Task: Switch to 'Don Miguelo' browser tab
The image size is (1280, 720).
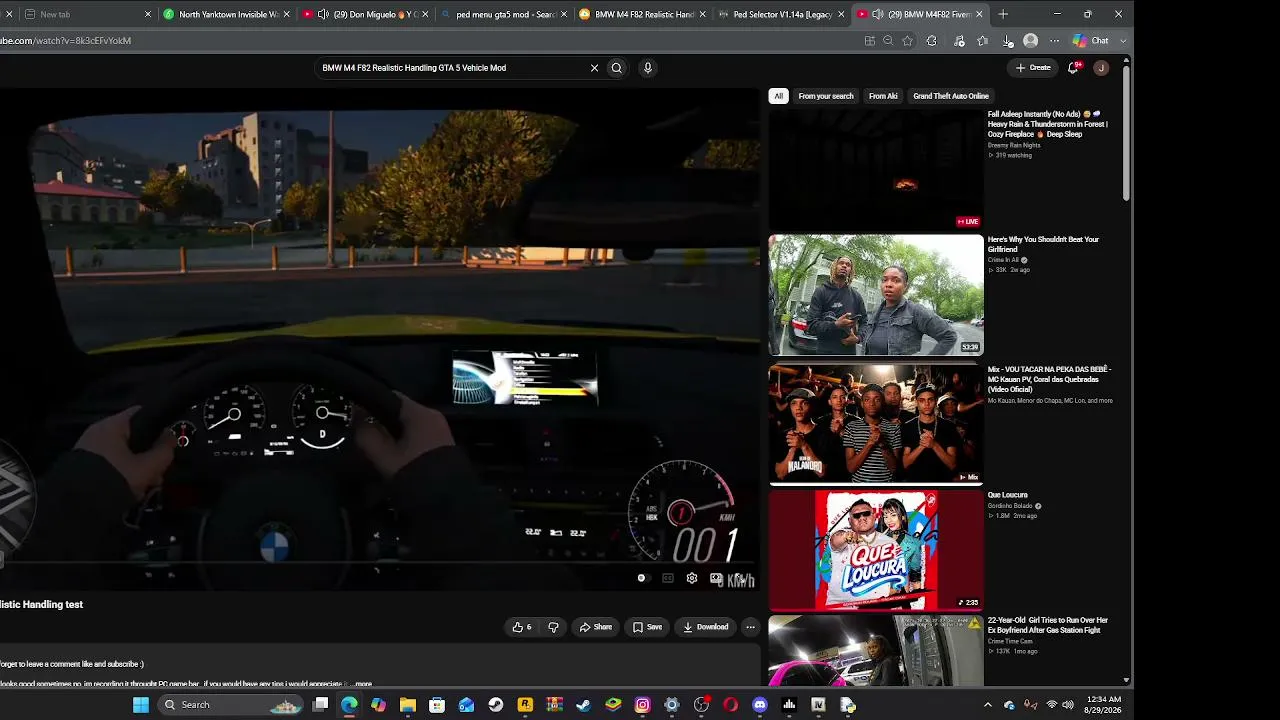Action: tap(367, 14)
